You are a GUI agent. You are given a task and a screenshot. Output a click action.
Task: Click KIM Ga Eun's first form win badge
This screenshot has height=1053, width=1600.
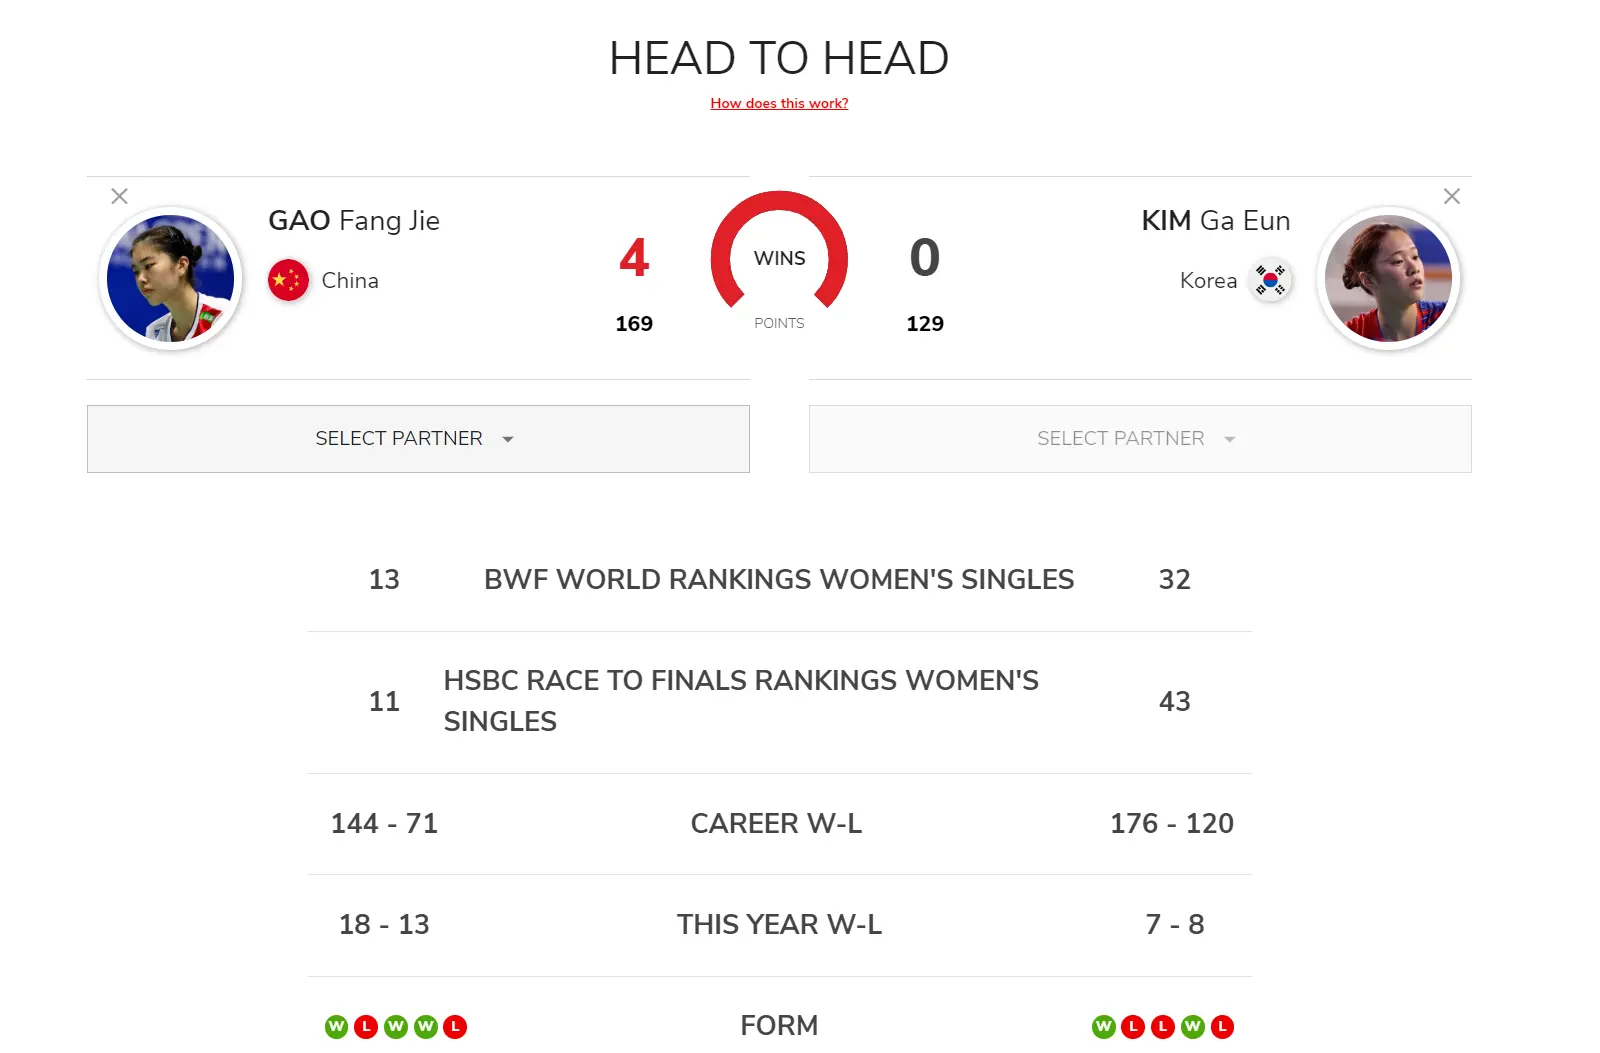point(1104,1027)
